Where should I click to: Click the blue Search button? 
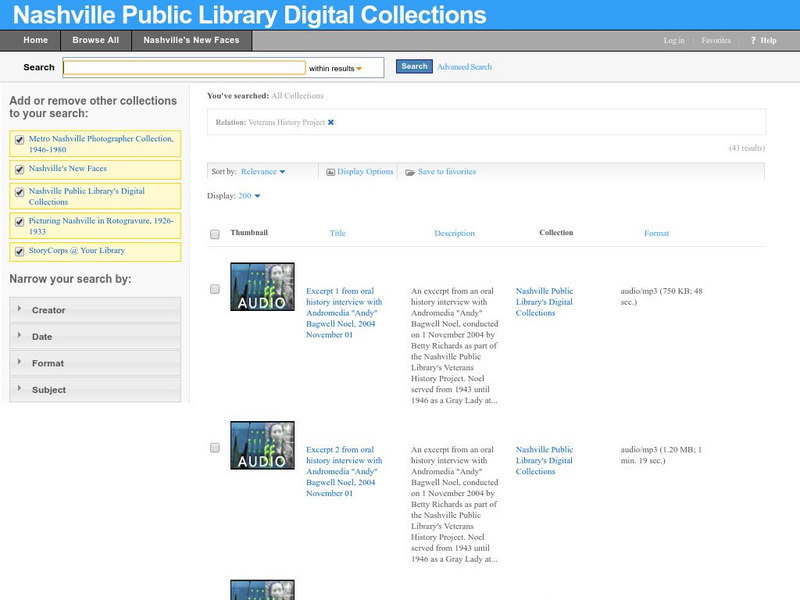coord(413,66)
